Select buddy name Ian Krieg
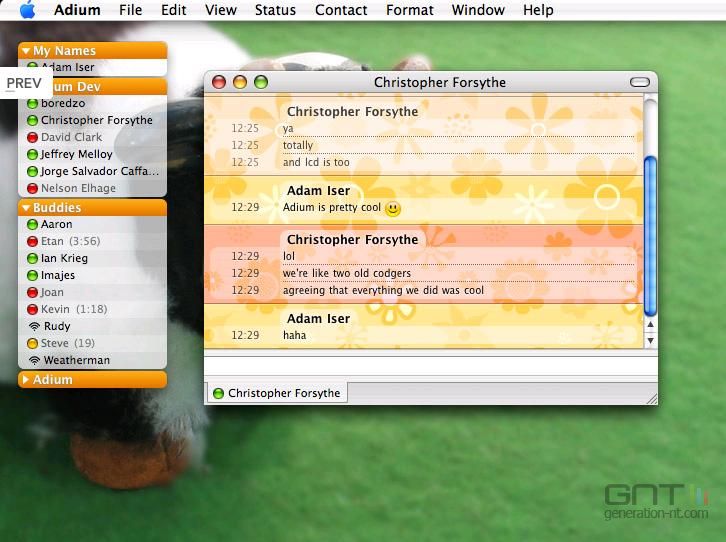Image resolution: width=726 pixels, height=542 pixels. pyautogui.click(x=64, y=258)
